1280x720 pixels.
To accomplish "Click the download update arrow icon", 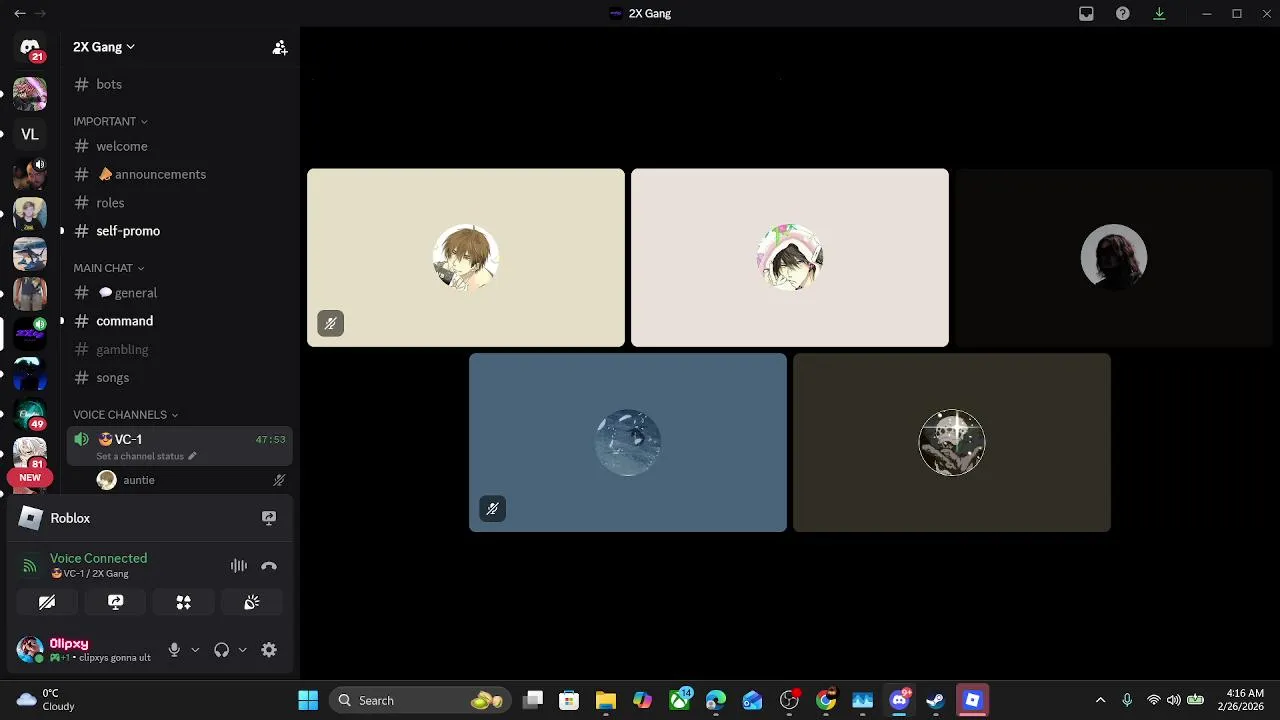I will click(1159, 14).
